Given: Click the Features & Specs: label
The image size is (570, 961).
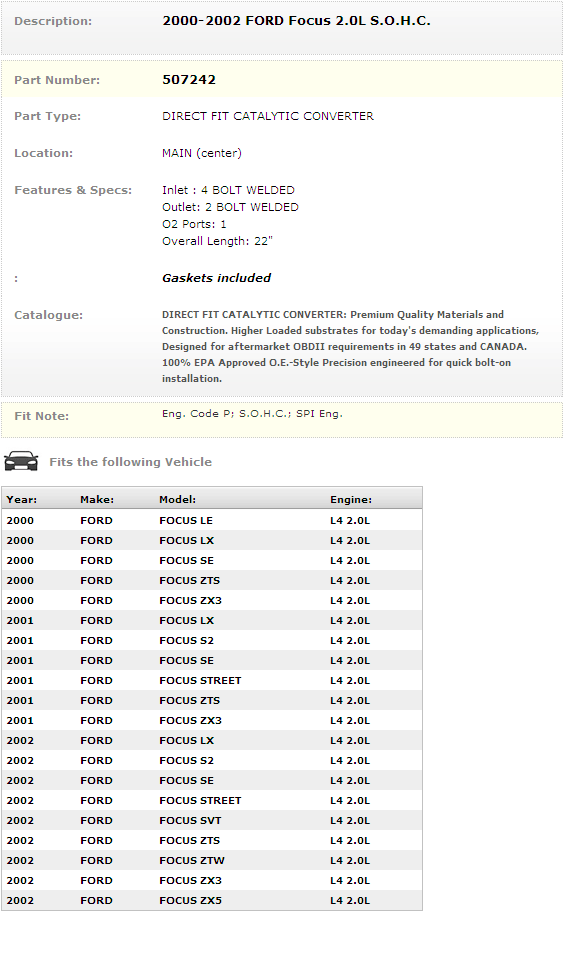Looking at the screenshot, I should [x=73, y=190].
